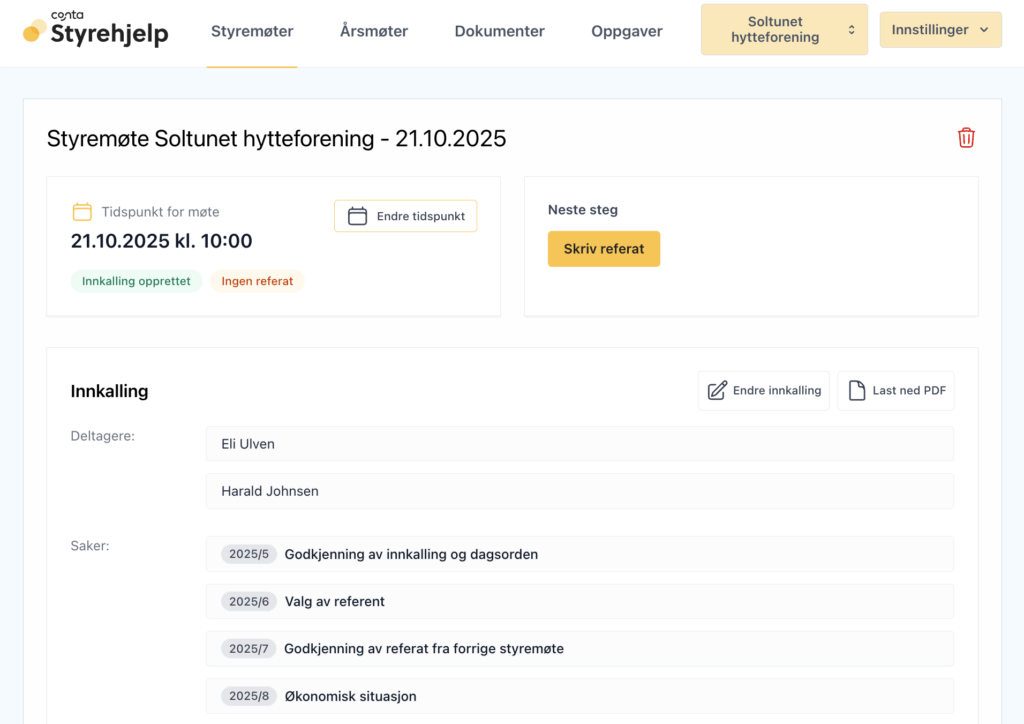
Task: Click the red trash delete icon
Action: [966, 138]
